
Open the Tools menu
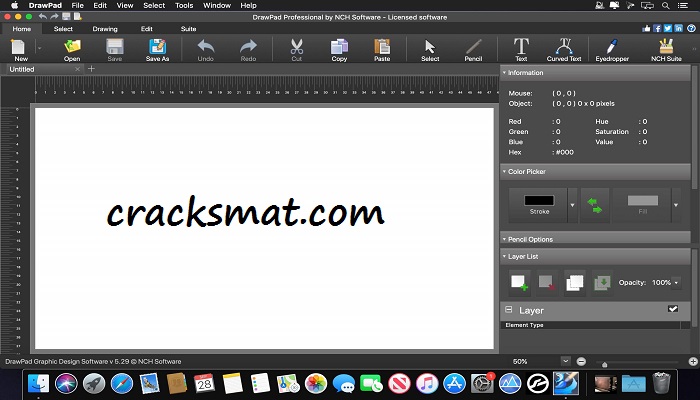(x=184, y=5)
